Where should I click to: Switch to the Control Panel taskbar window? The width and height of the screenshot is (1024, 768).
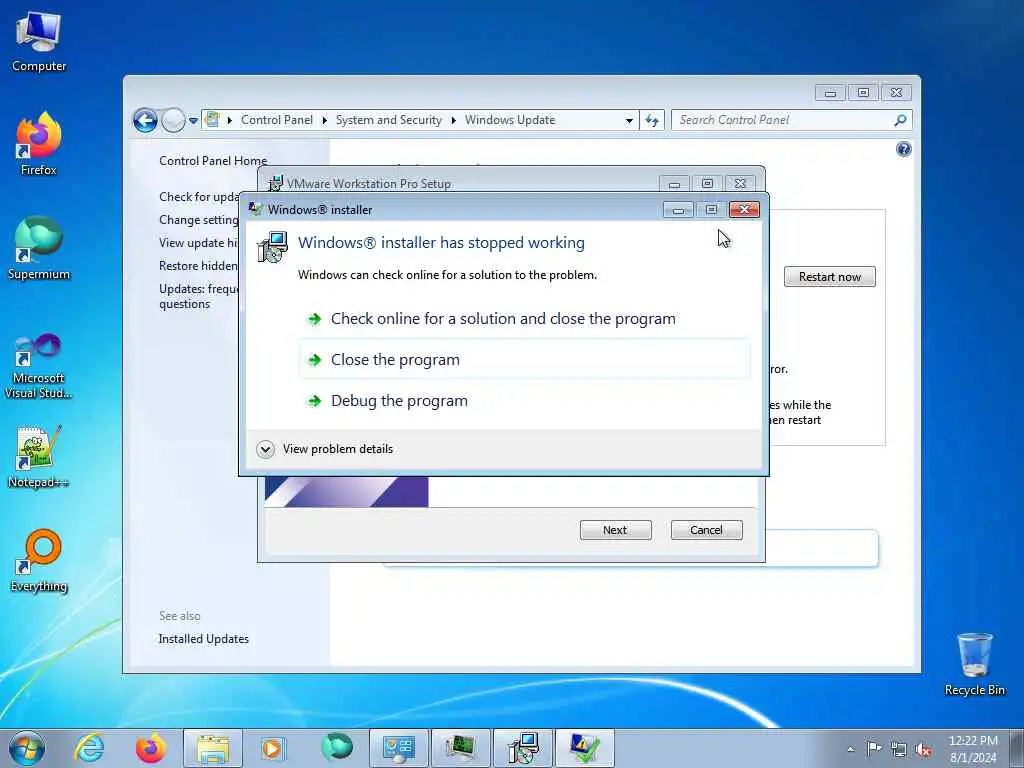(399, 748)
